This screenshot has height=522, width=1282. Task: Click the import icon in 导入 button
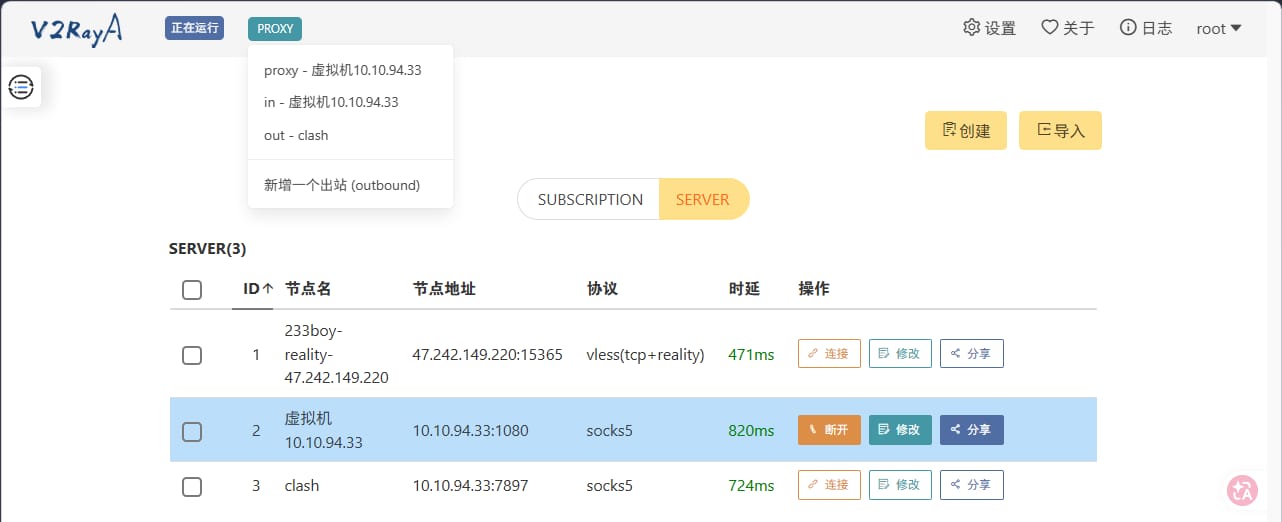pos(1044,130)
